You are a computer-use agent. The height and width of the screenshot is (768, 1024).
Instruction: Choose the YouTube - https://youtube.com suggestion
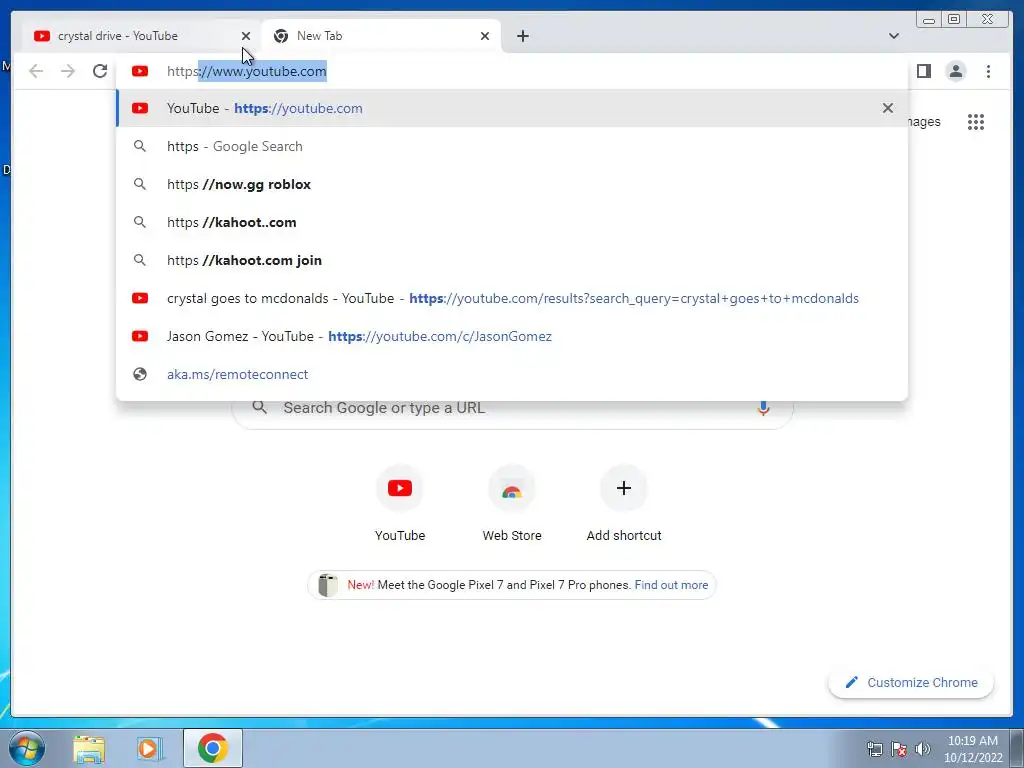[x=512, y=108]
